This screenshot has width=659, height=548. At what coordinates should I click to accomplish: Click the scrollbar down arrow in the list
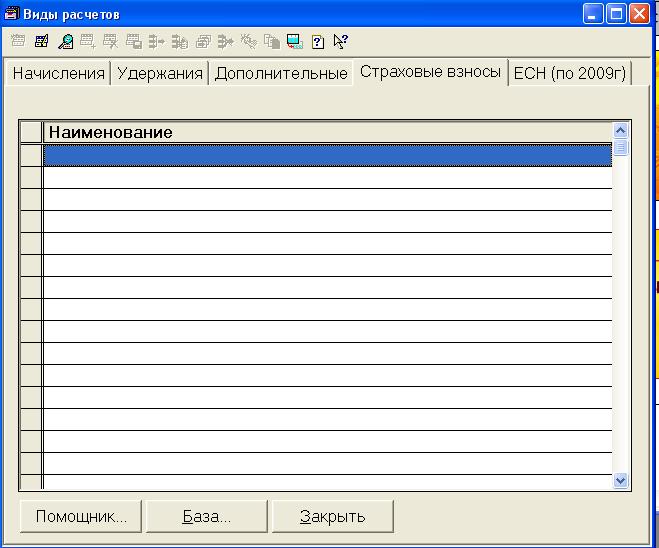click(x=620, y=481)
